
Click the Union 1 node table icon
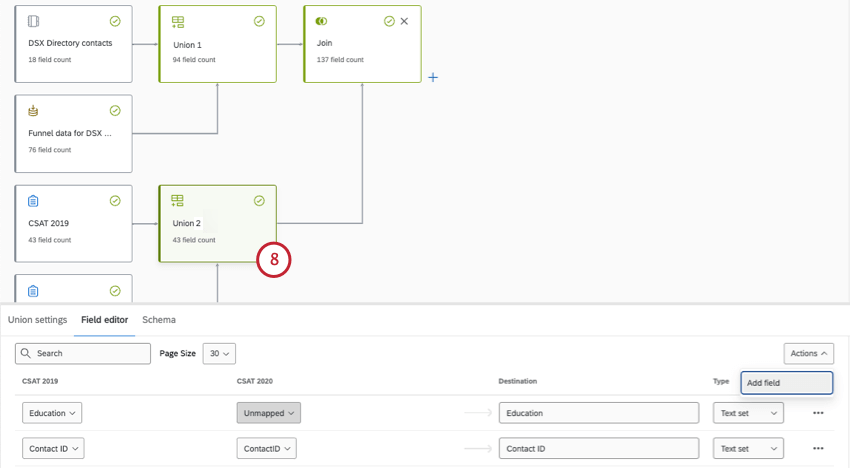pos(178,21)
